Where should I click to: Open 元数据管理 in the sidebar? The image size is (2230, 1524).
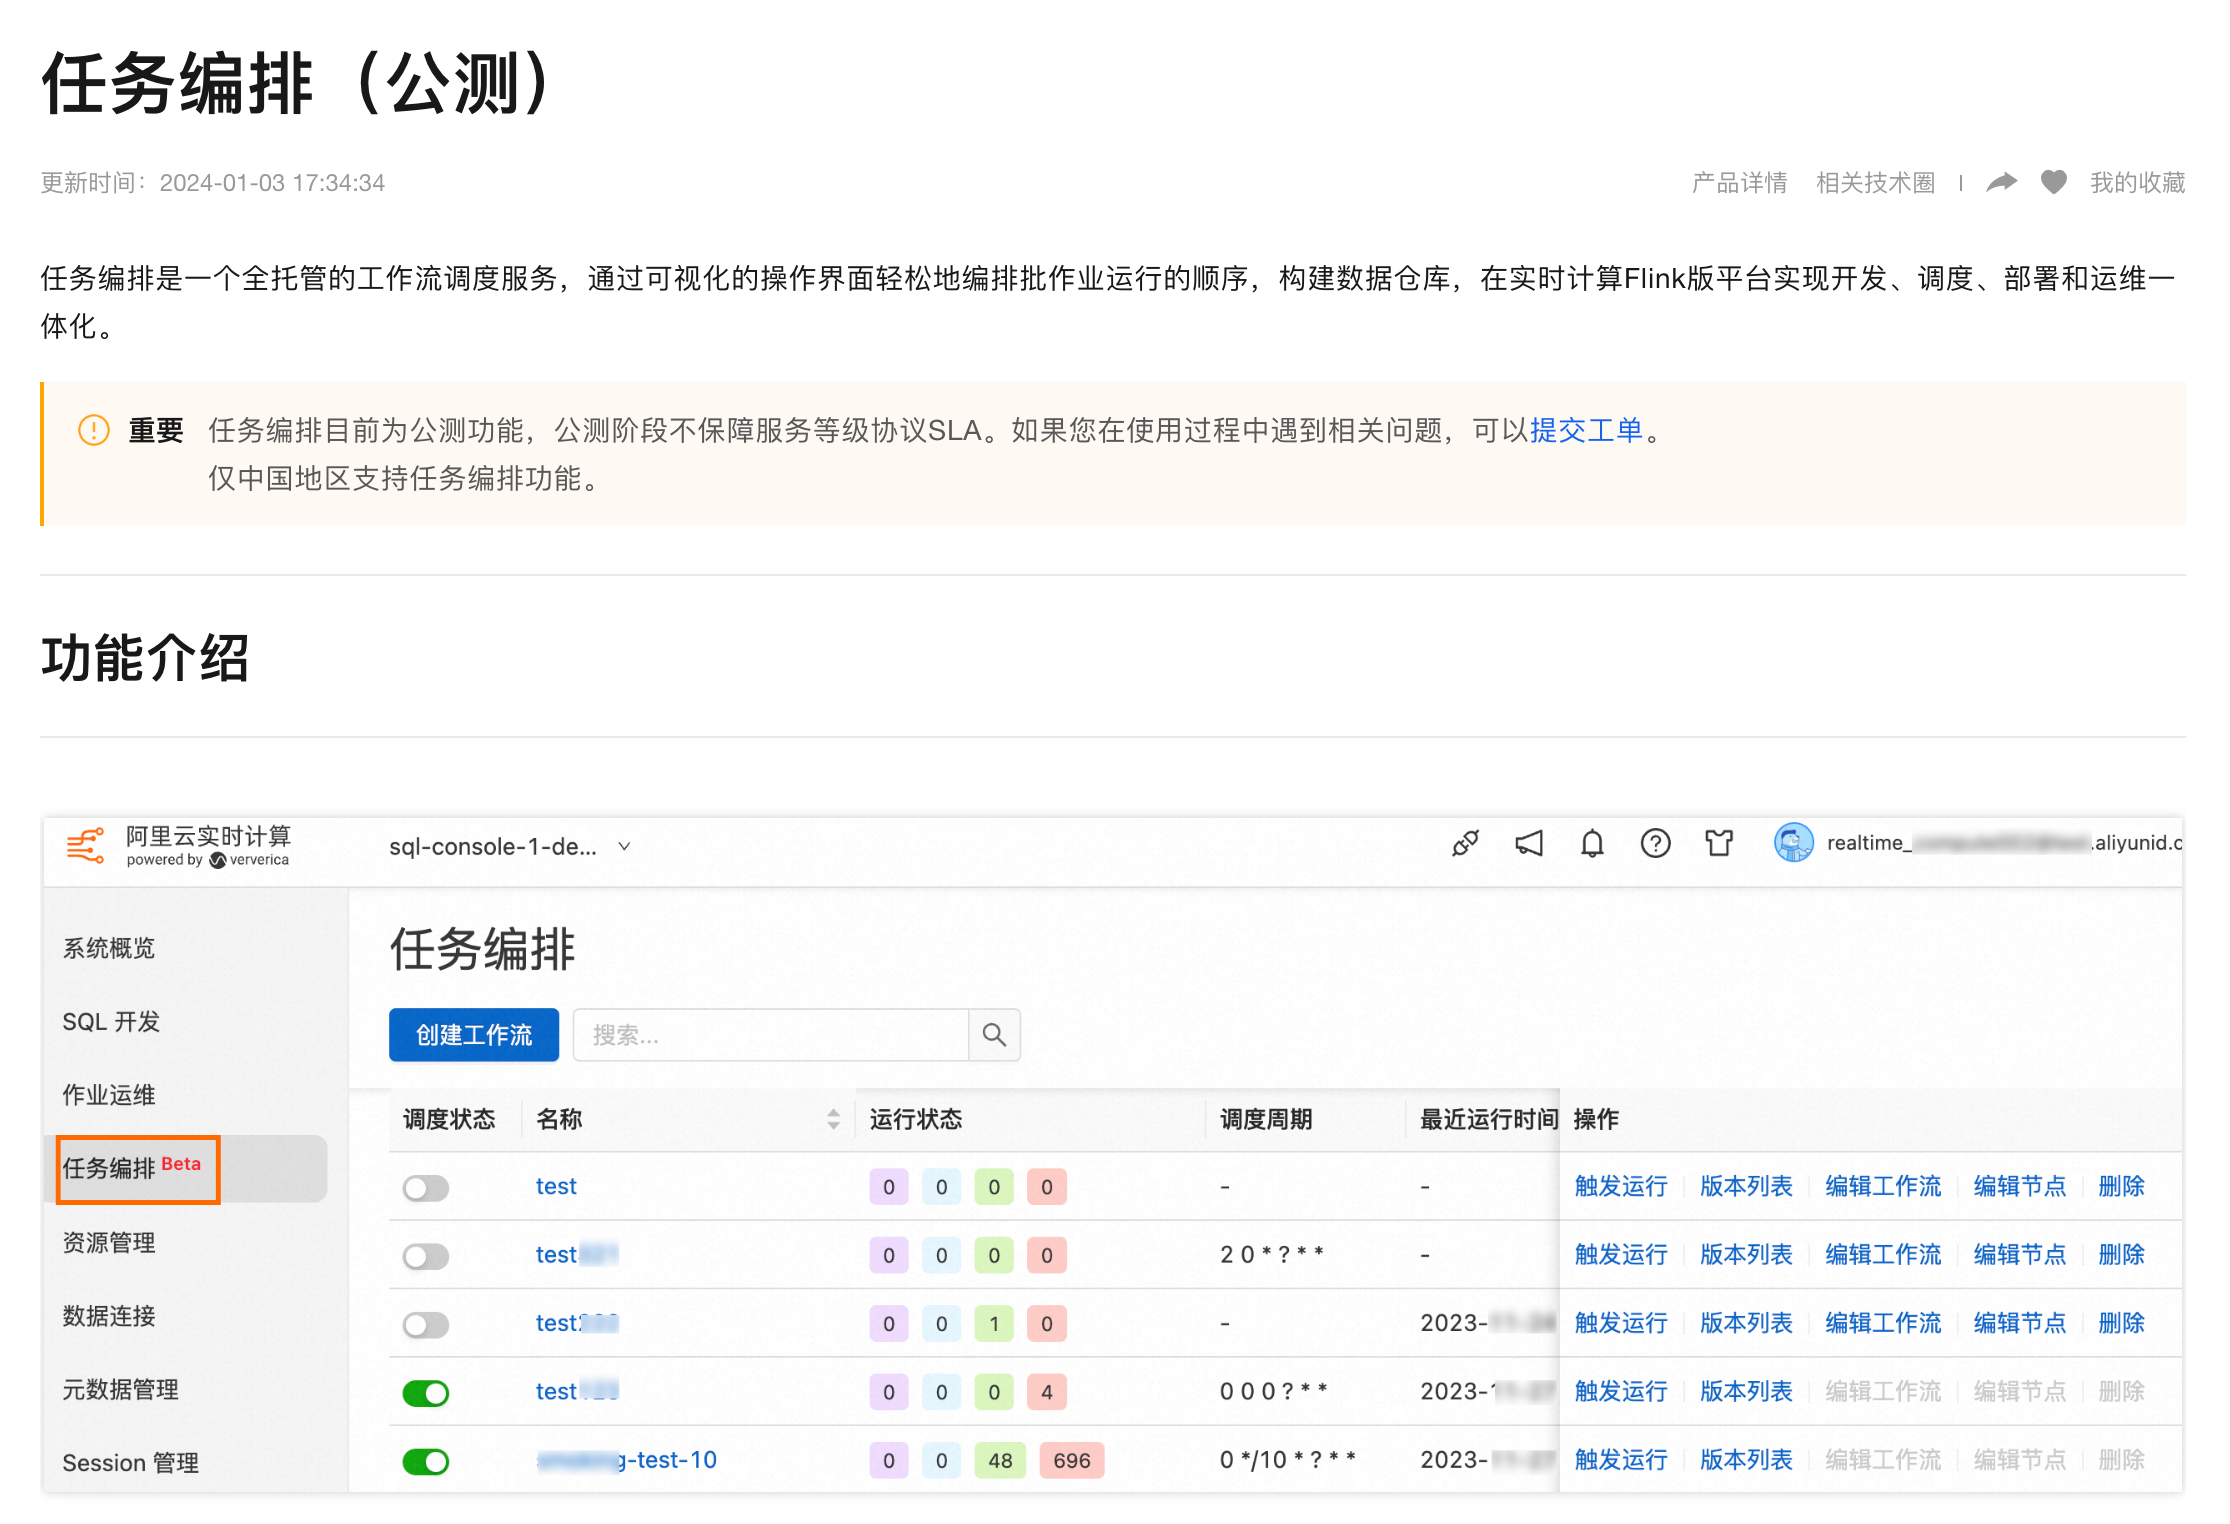pos(120,1389)
